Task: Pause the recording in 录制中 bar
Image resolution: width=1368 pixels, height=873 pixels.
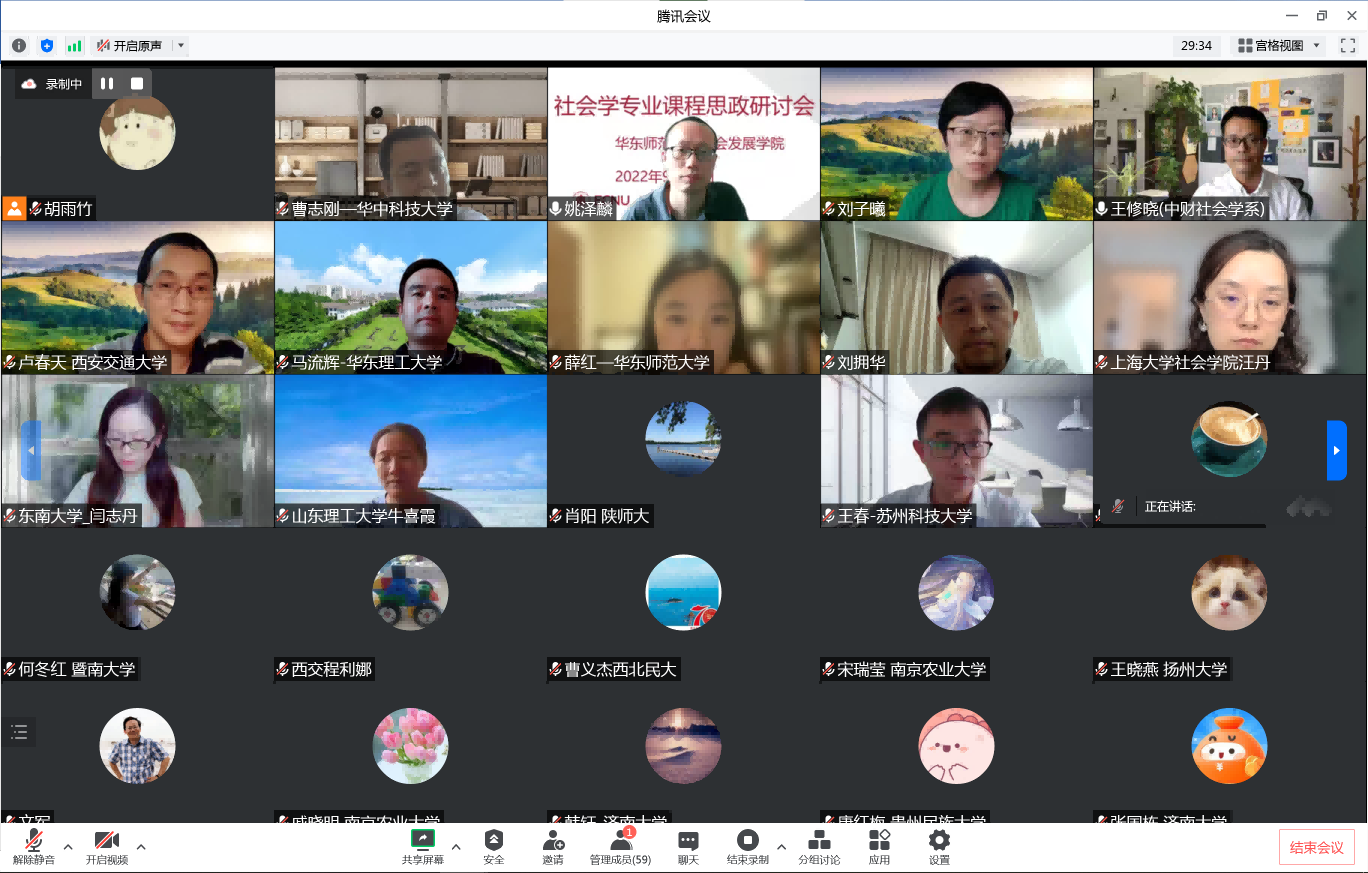Action: (x=107, y=84)
